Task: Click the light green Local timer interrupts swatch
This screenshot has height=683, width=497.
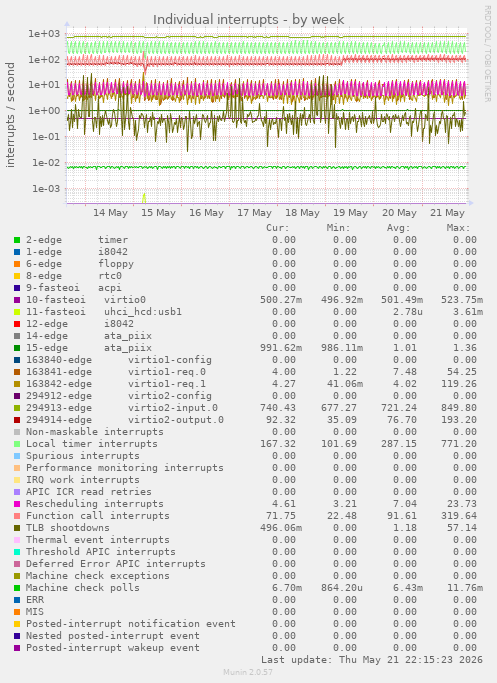Action: point(17,444)
